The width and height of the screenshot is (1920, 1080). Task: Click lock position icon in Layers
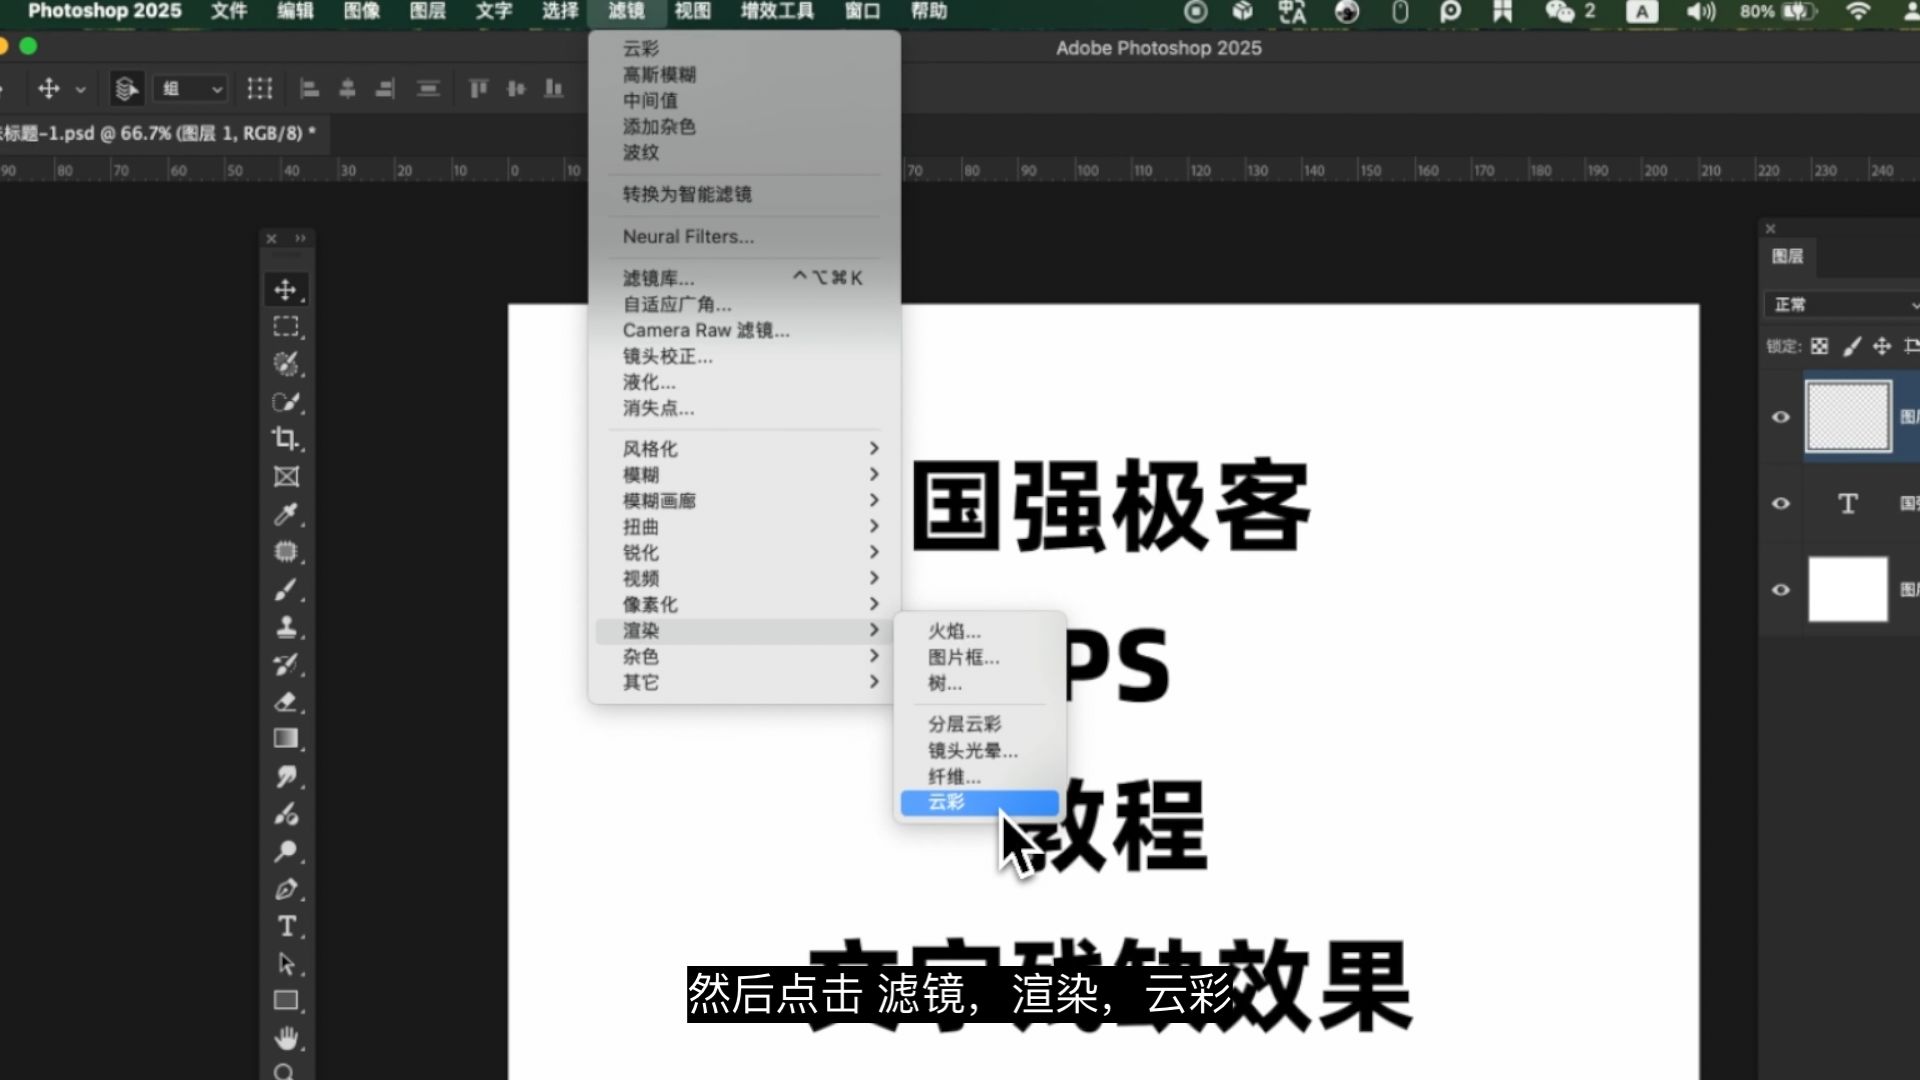(1882, 346)
